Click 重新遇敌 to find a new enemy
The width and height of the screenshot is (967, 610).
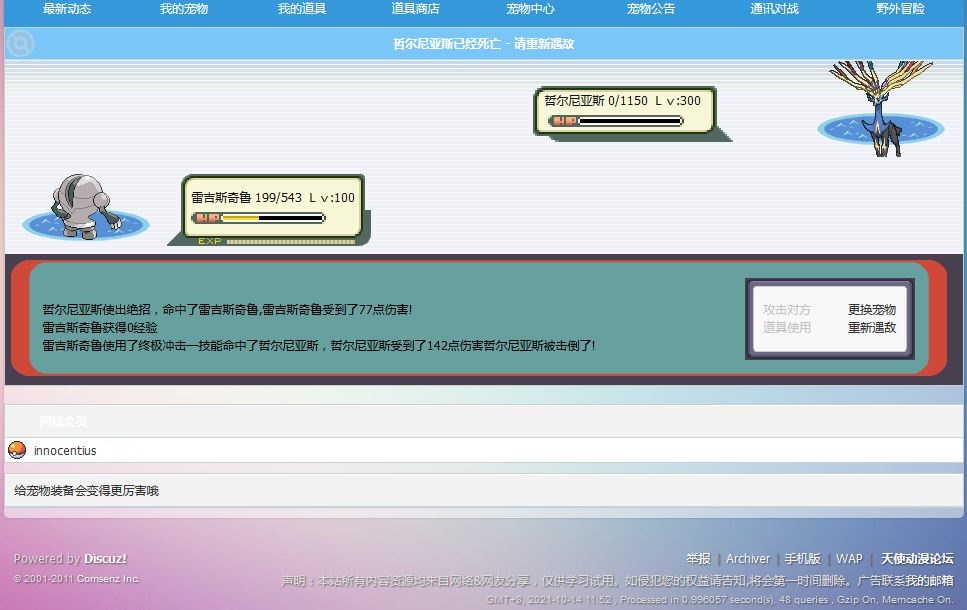coord(872,328)
